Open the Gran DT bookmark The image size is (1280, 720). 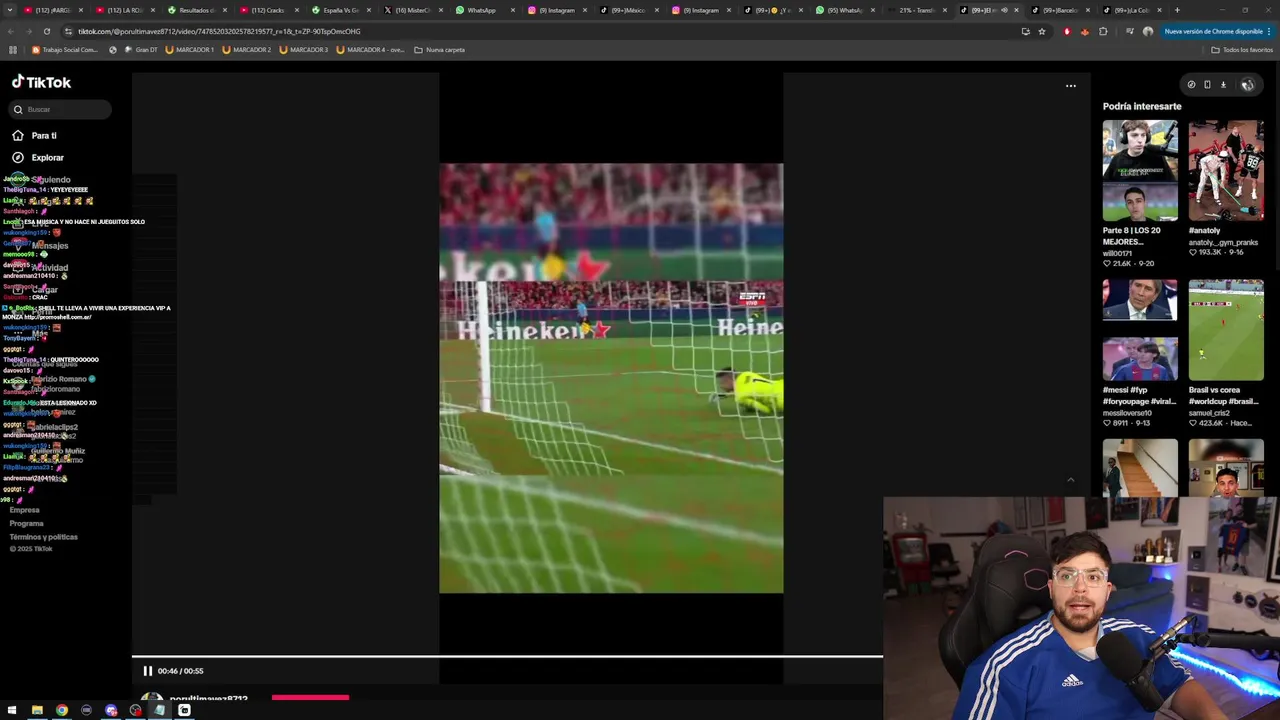pos(141,49)
